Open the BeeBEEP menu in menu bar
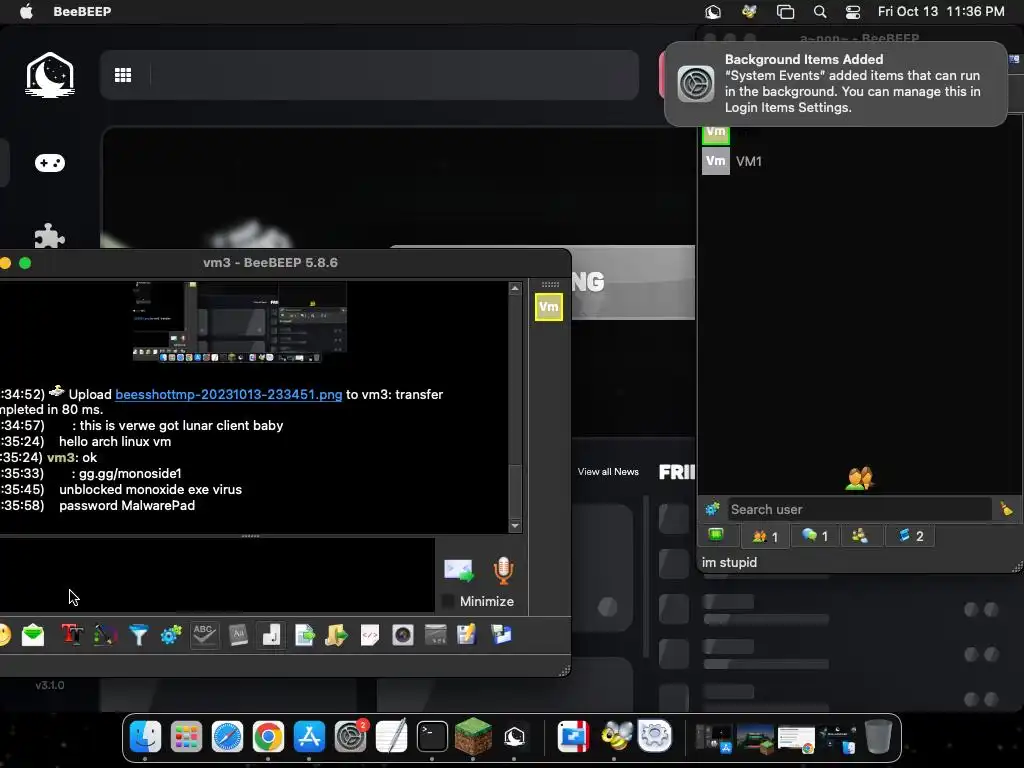The image size is (1024, 768). (x=82, y=11)
